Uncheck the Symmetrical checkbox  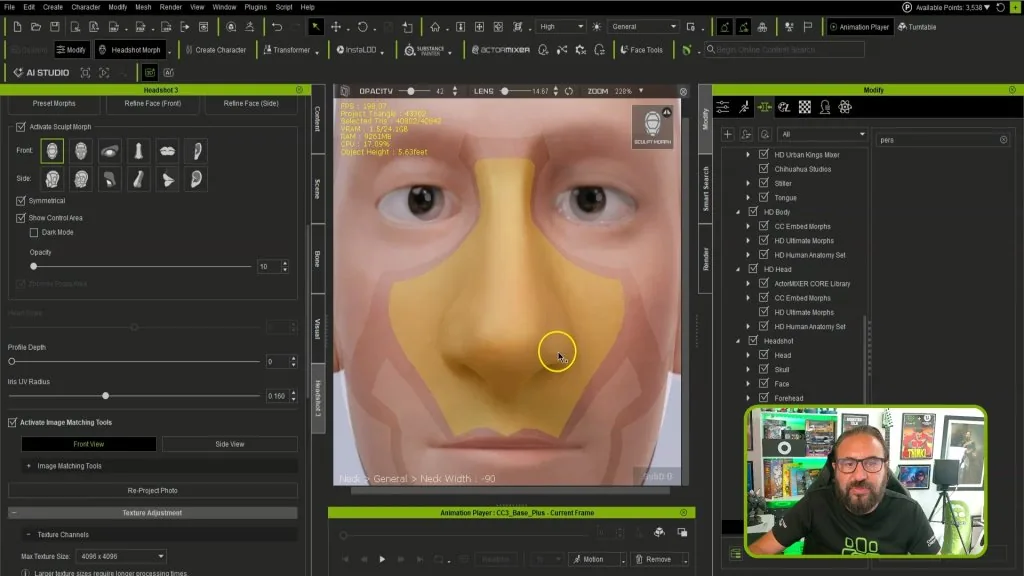pos(21,200)
